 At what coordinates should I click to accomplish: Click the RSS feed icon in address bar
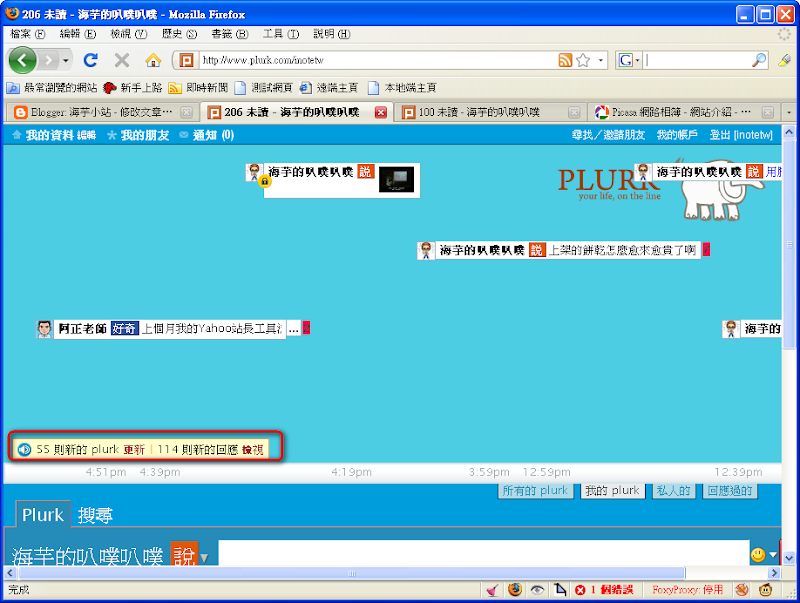coord(565,60)
